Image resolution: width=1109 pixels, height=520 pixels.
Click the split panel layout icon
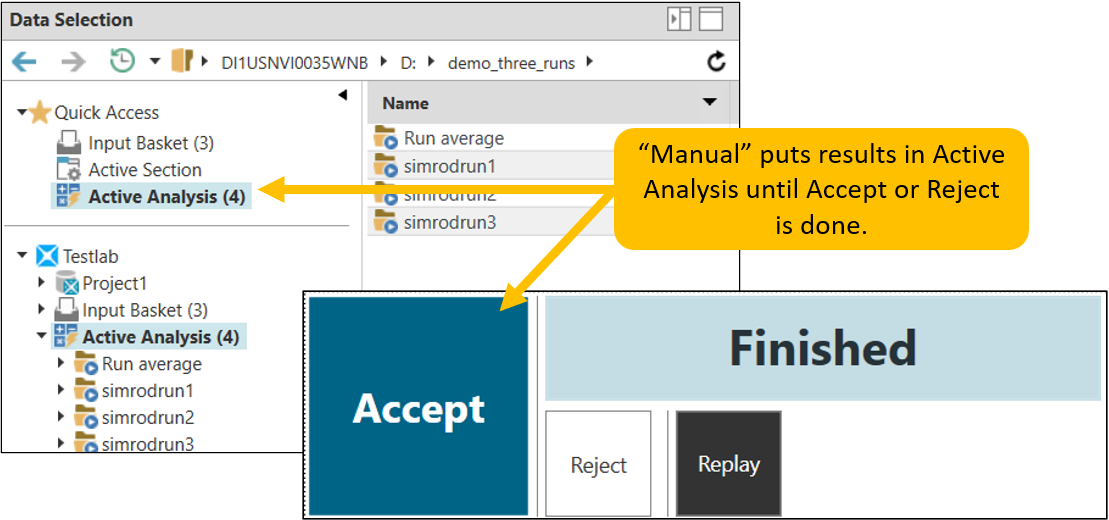tap(679, 20)
